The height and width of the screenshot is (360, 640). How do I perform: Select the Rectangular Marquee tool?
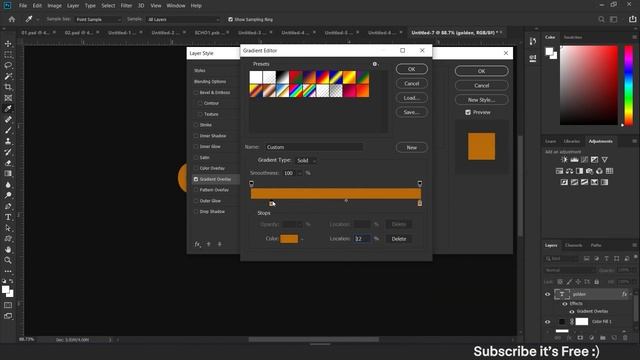click(x=8, y=55)
